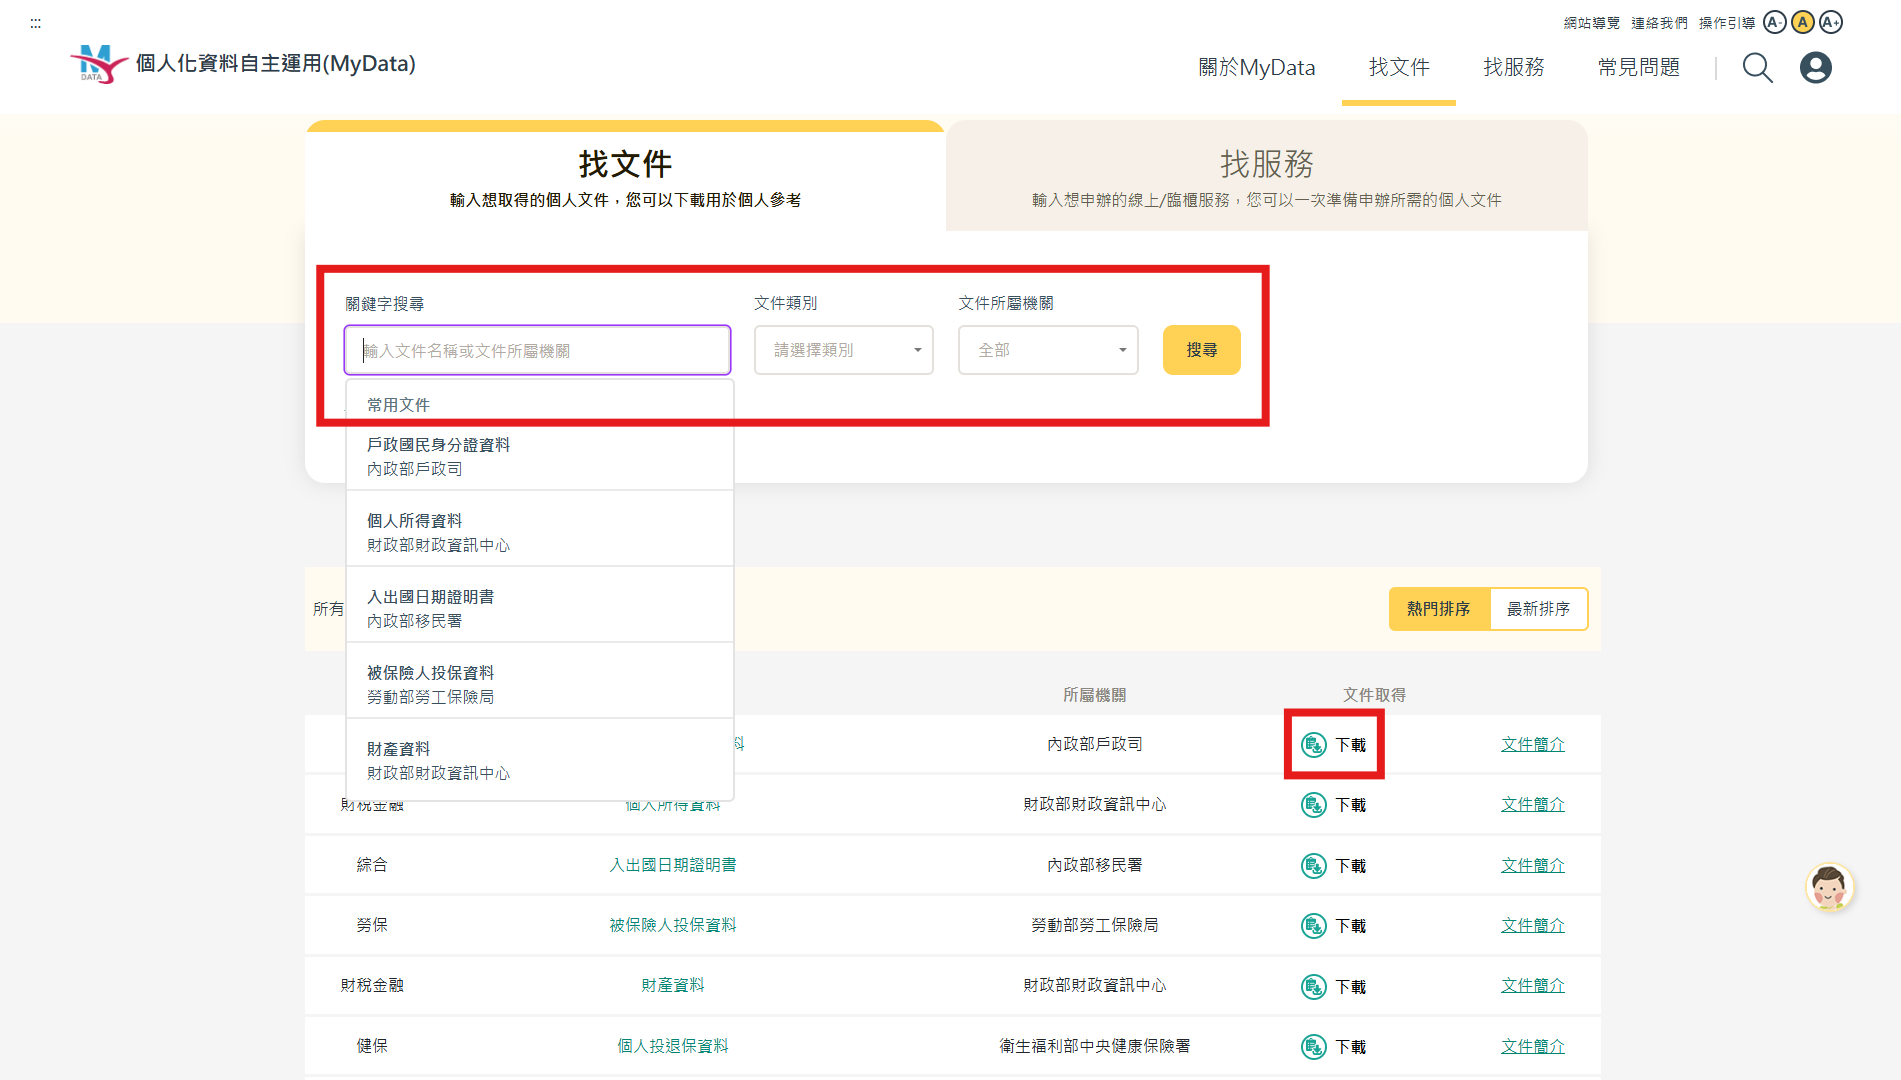Open 文件簡介 for 被保險人投保資料 row
This screenshot has height=1080, width=1901.
[x=1533, y=926]
